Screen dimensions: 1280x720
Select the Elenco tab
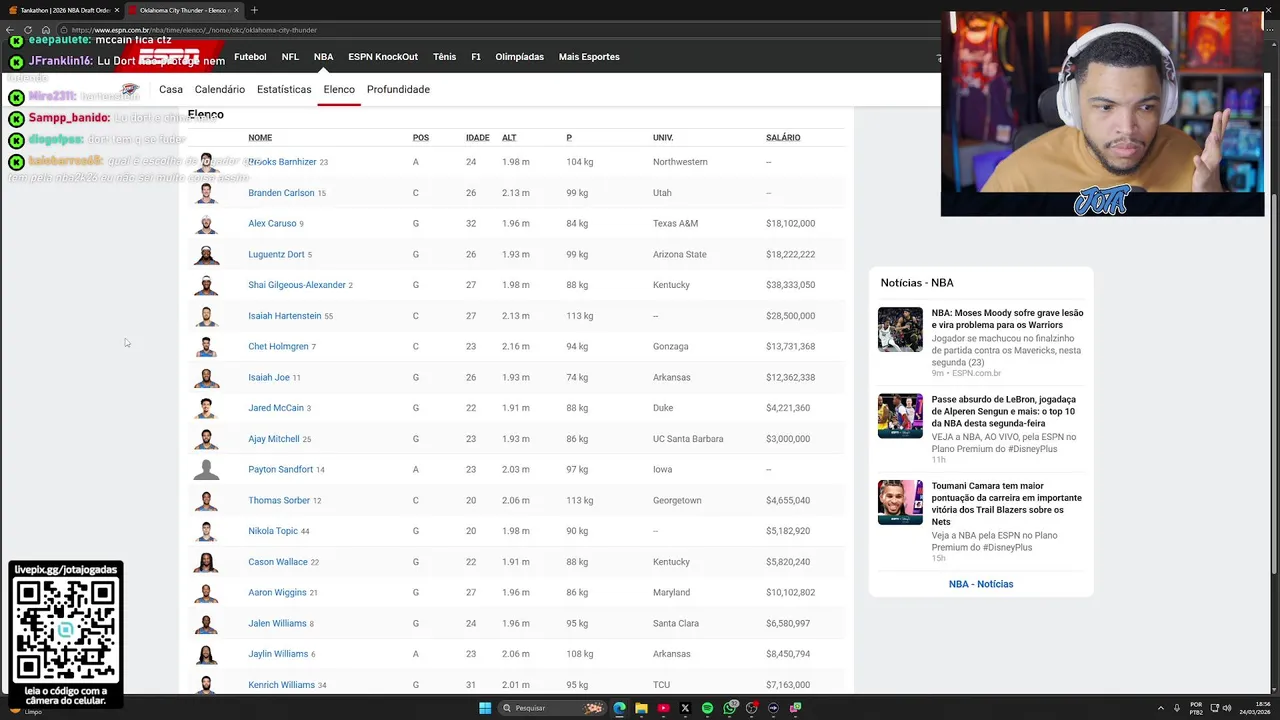339,89
